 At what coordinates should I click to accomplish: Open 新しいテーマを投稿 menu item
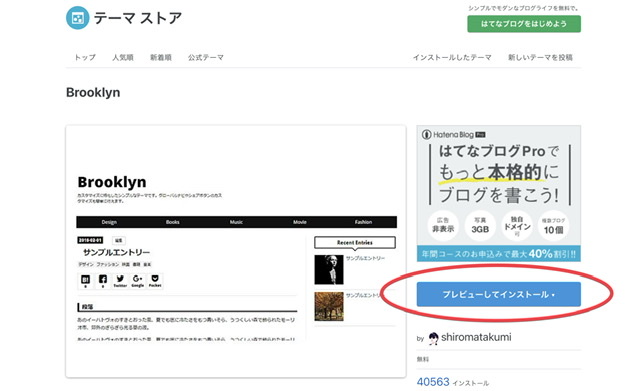tap(540, 58)
